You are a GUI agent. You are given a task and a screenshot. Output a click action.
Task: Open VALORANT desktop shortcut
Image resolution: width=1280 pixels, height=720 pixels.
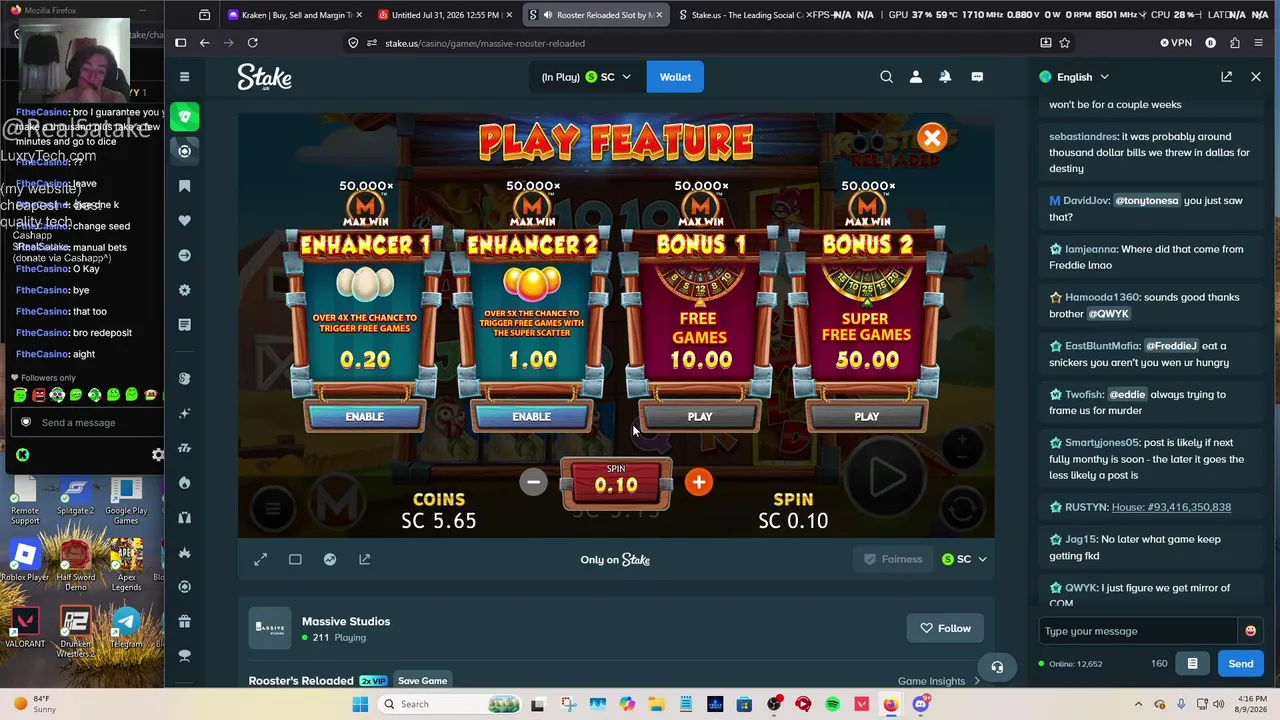pyautogui.click(x=25, y=628)
